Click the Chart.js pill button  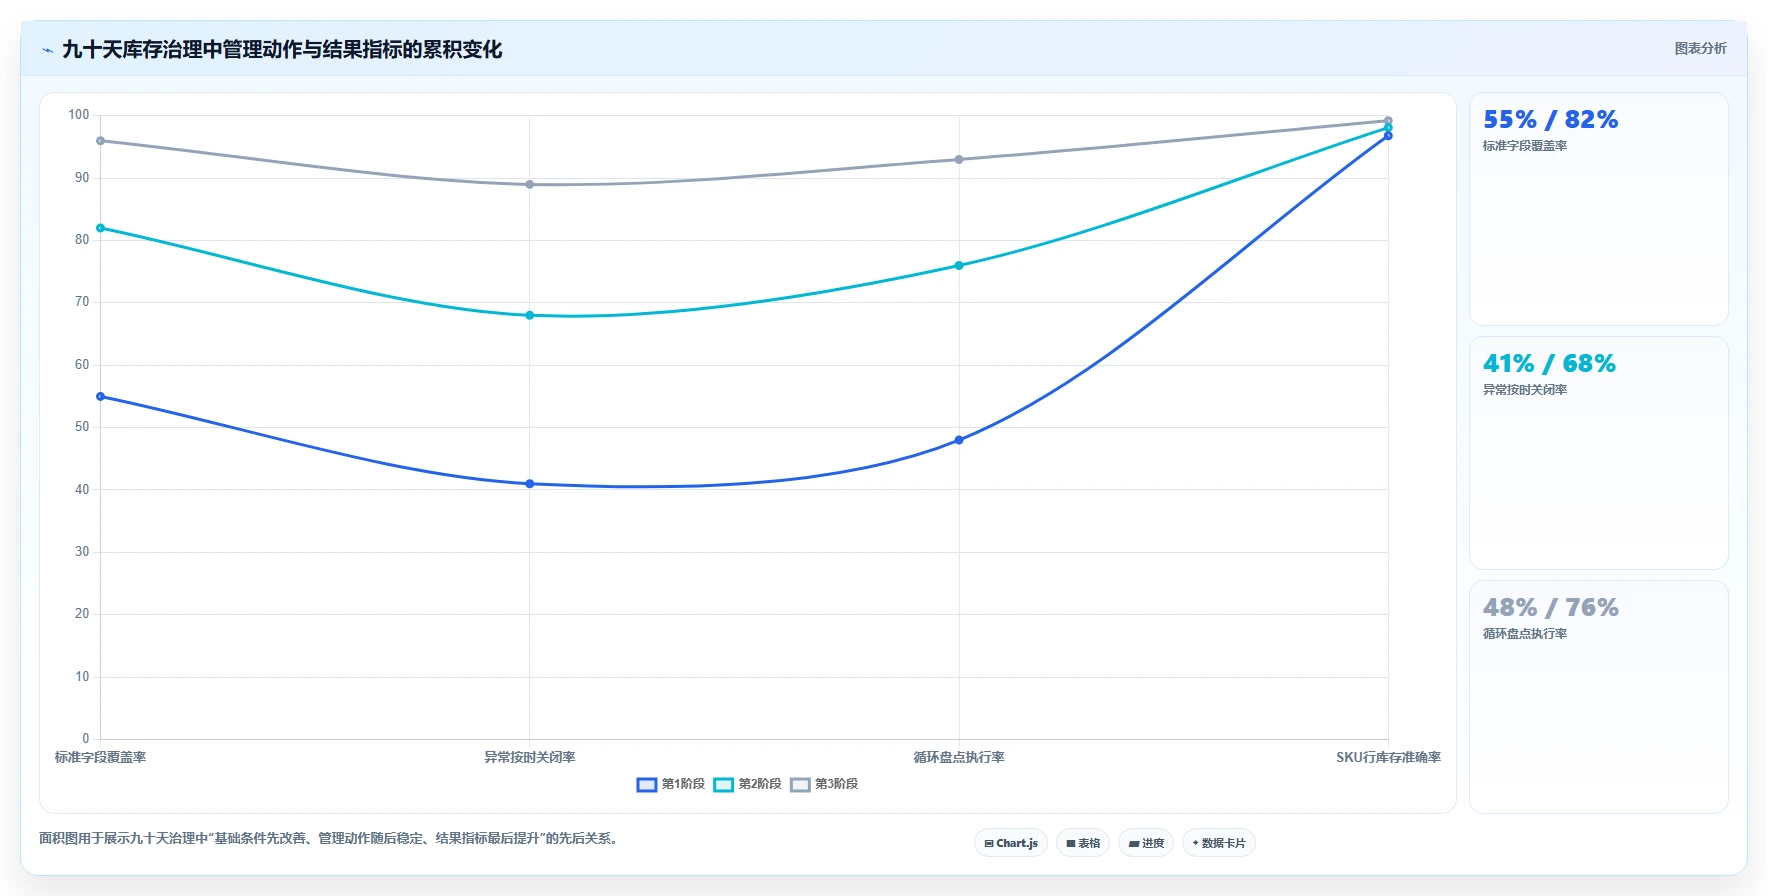point(1011,843)
